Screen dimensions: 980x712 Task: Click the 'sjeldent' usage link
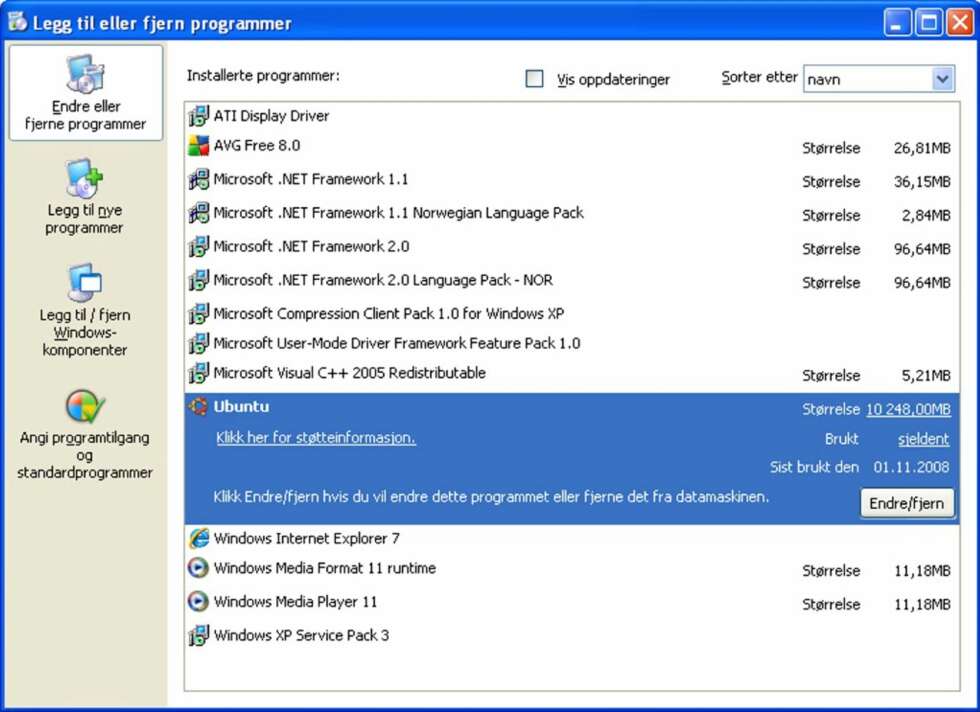tap(924, 439)
